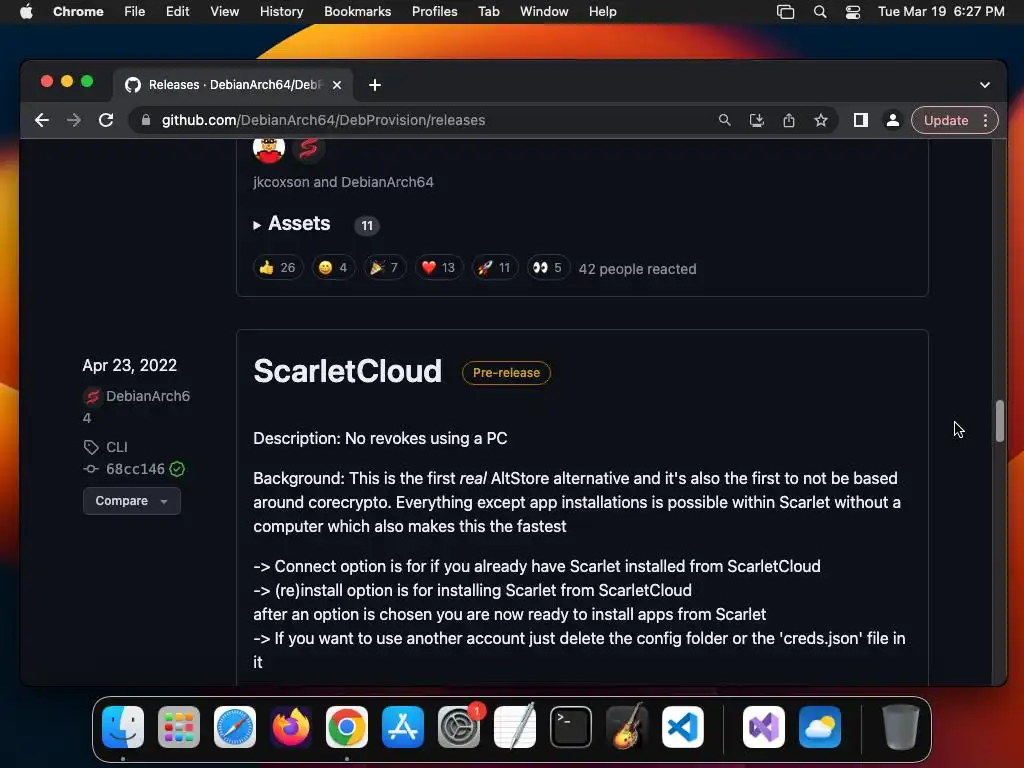Viewport: 1024px width, 768px height.
Task: Open the Help menu
Action: tap(602, 12)
